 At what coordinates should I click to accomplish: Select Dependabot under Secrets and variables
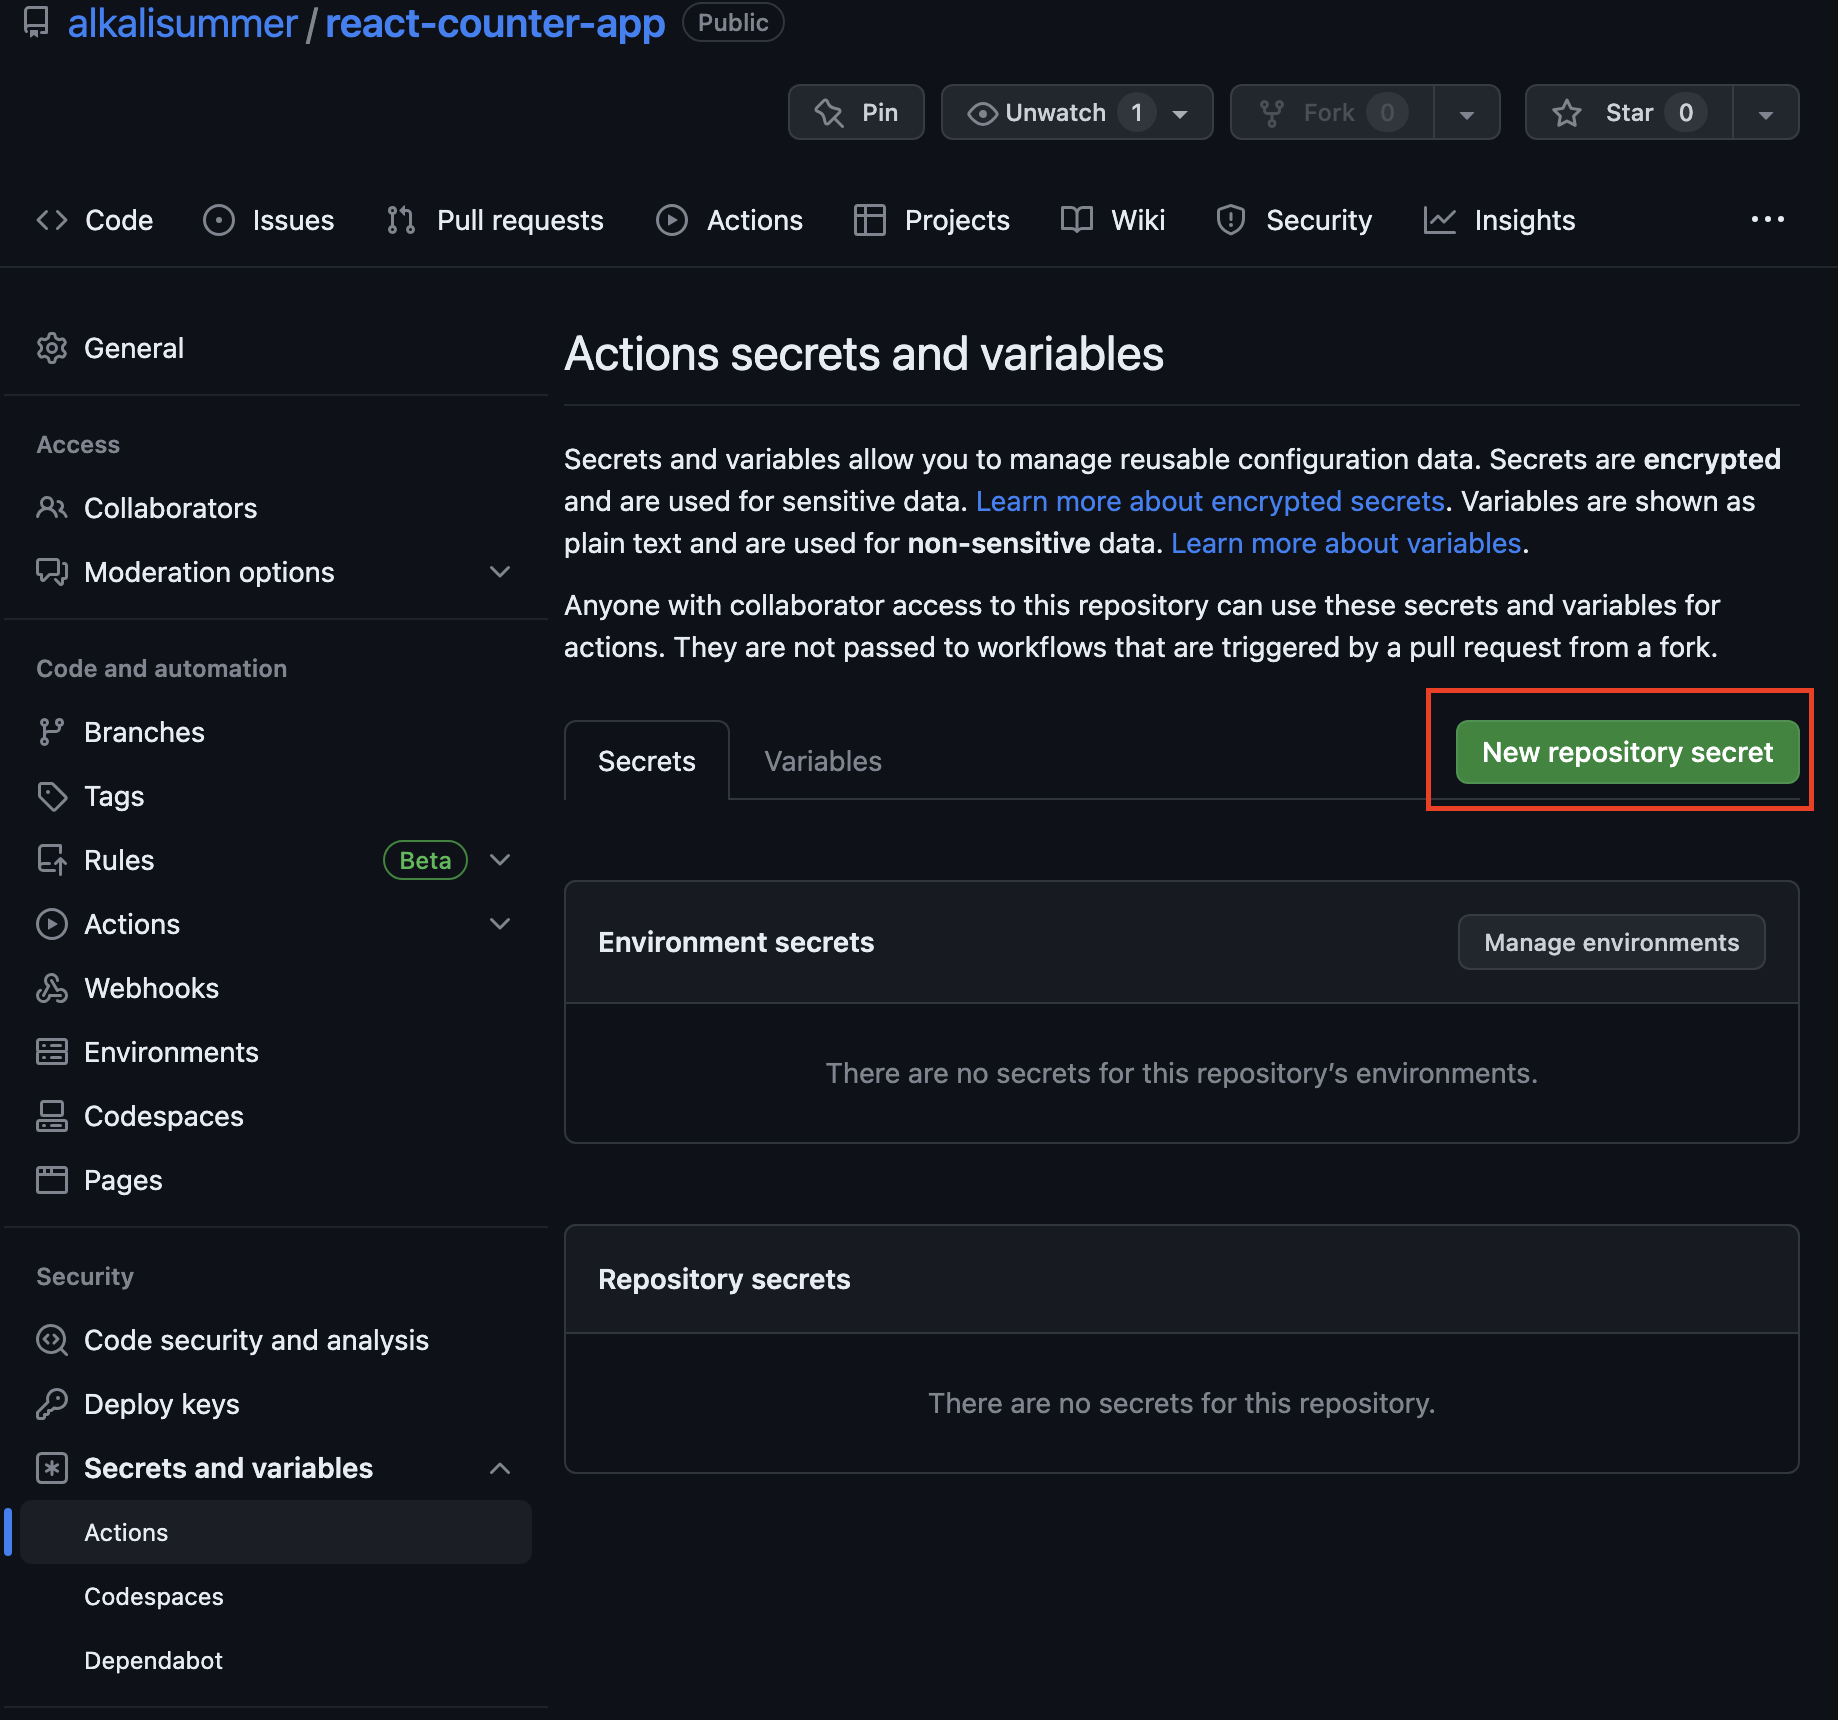(276, 1660)
